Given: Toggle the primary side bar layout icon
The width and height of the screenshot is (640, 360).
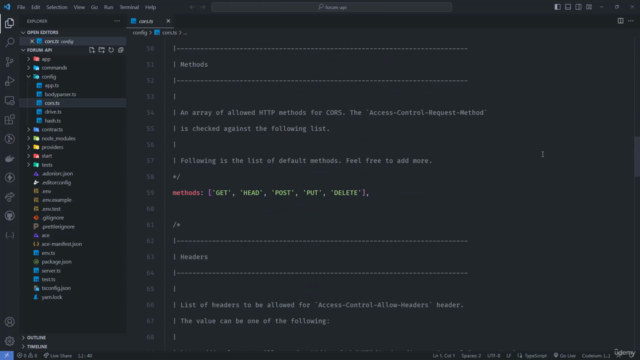Looking at the screenshot, I should click(x=558, y=7).
